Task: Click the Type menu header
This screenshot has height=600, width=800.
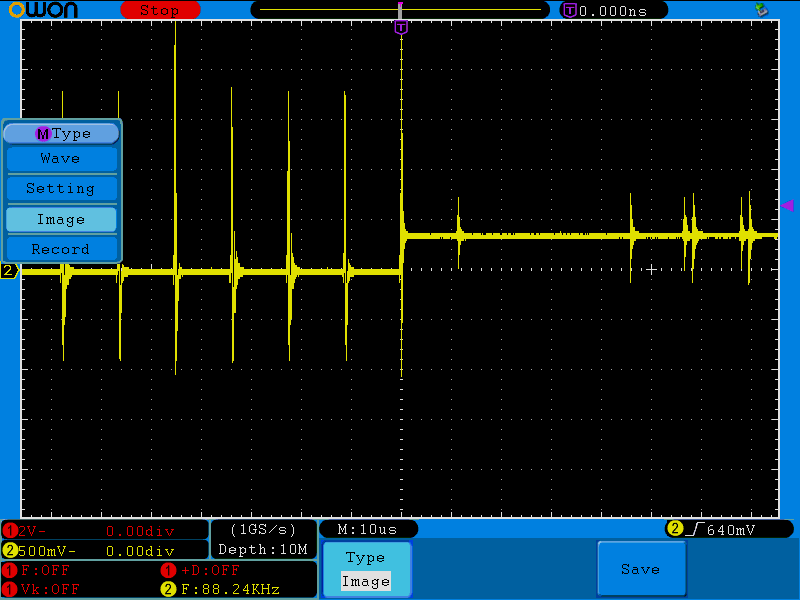Action: 62,133
